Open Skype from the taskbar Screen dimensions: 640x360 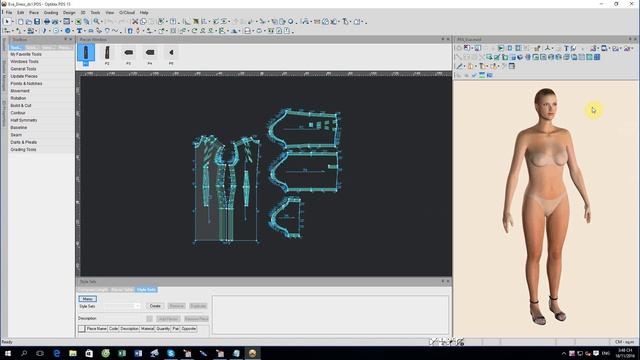[x=171, y=353]
